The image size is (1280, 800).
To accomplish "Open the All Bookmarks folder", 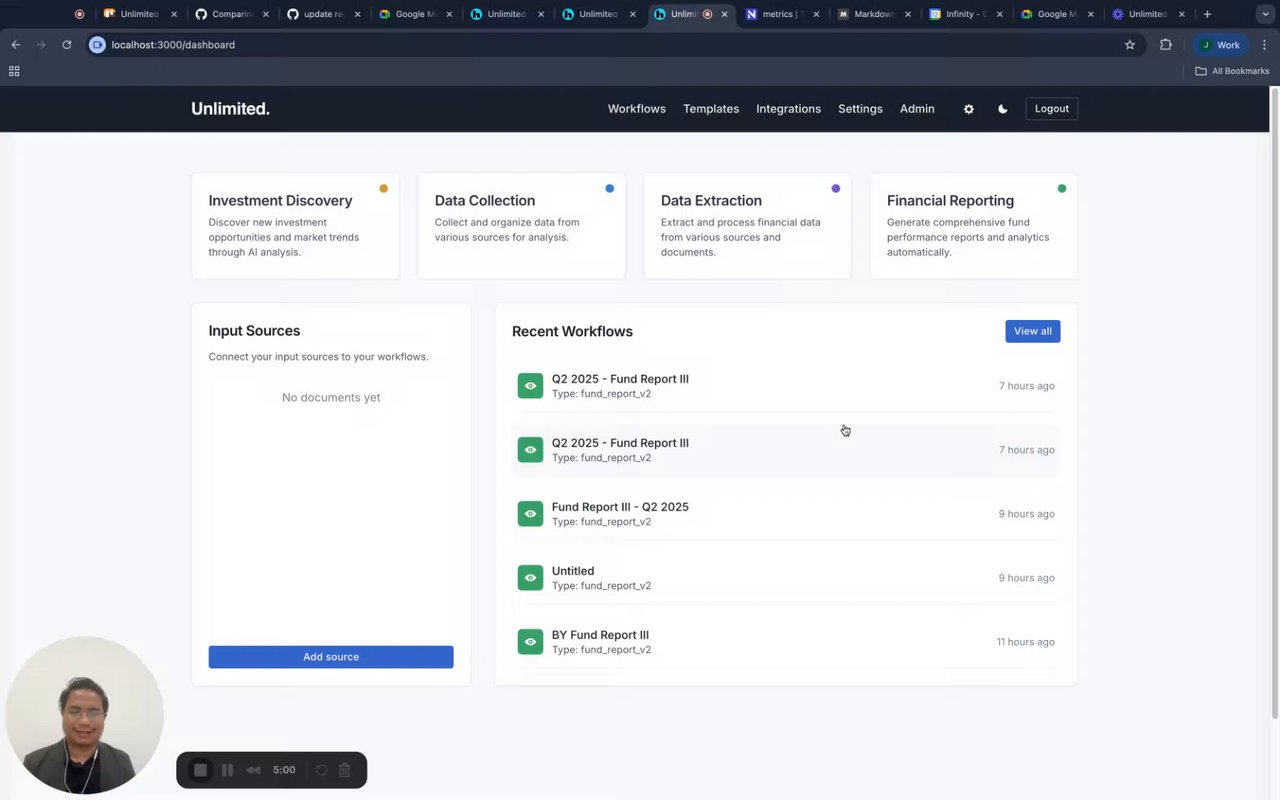I will tap(1232, 71).
